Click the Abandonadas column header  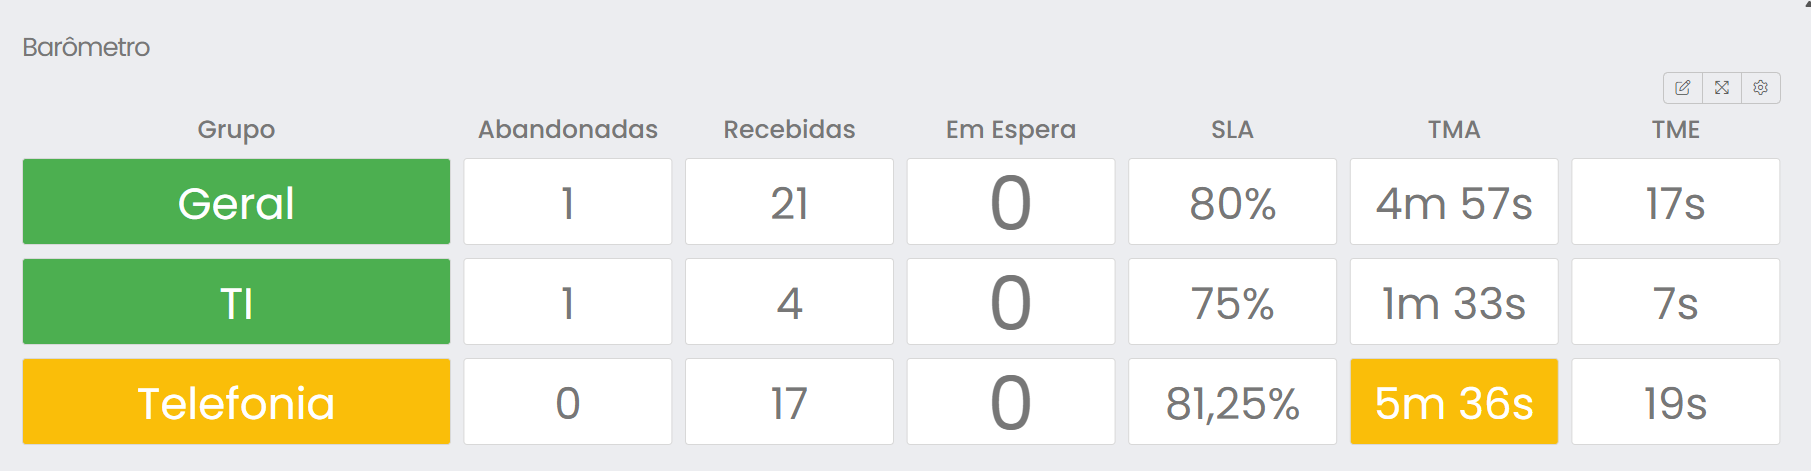click(568, 130)
